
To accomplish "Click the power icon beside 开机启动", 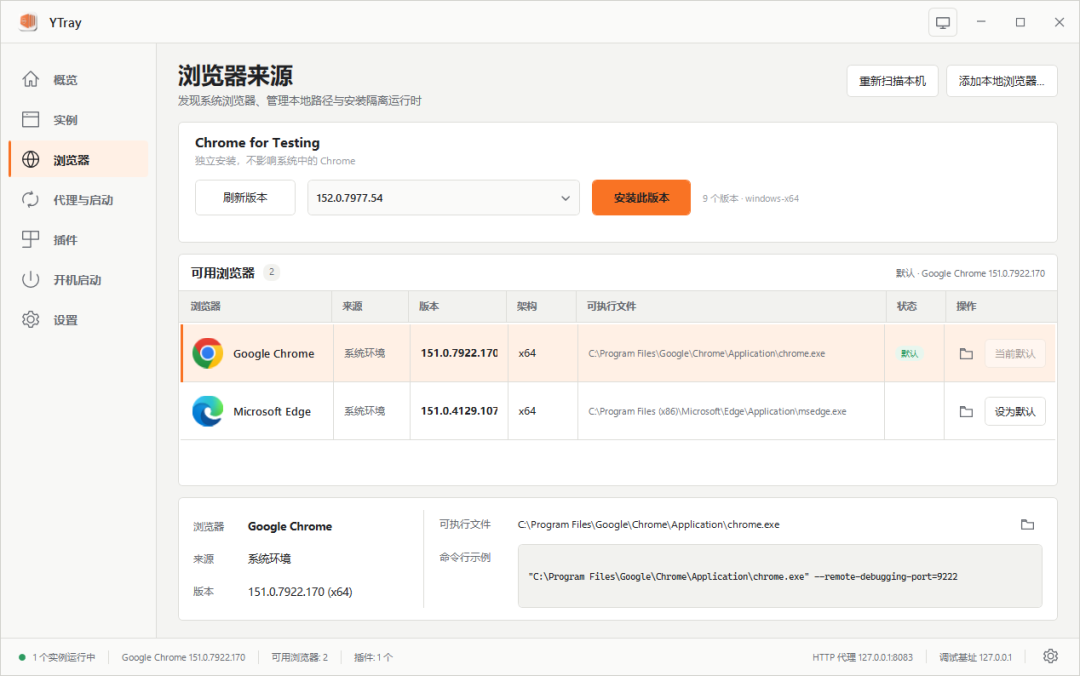I will pos(30,279).
